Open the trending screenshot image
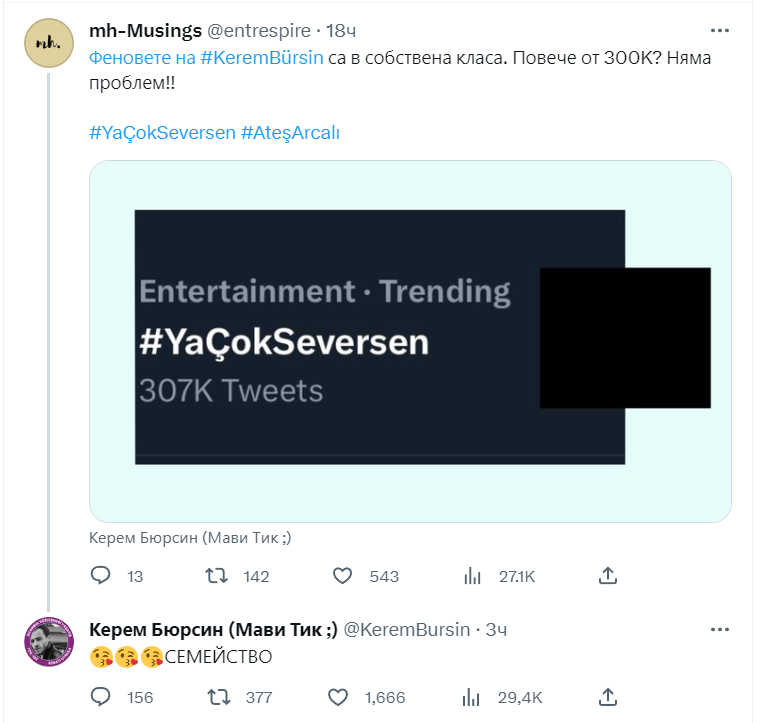The height and width of the screenshot is (723, 761). click(410, 341)
